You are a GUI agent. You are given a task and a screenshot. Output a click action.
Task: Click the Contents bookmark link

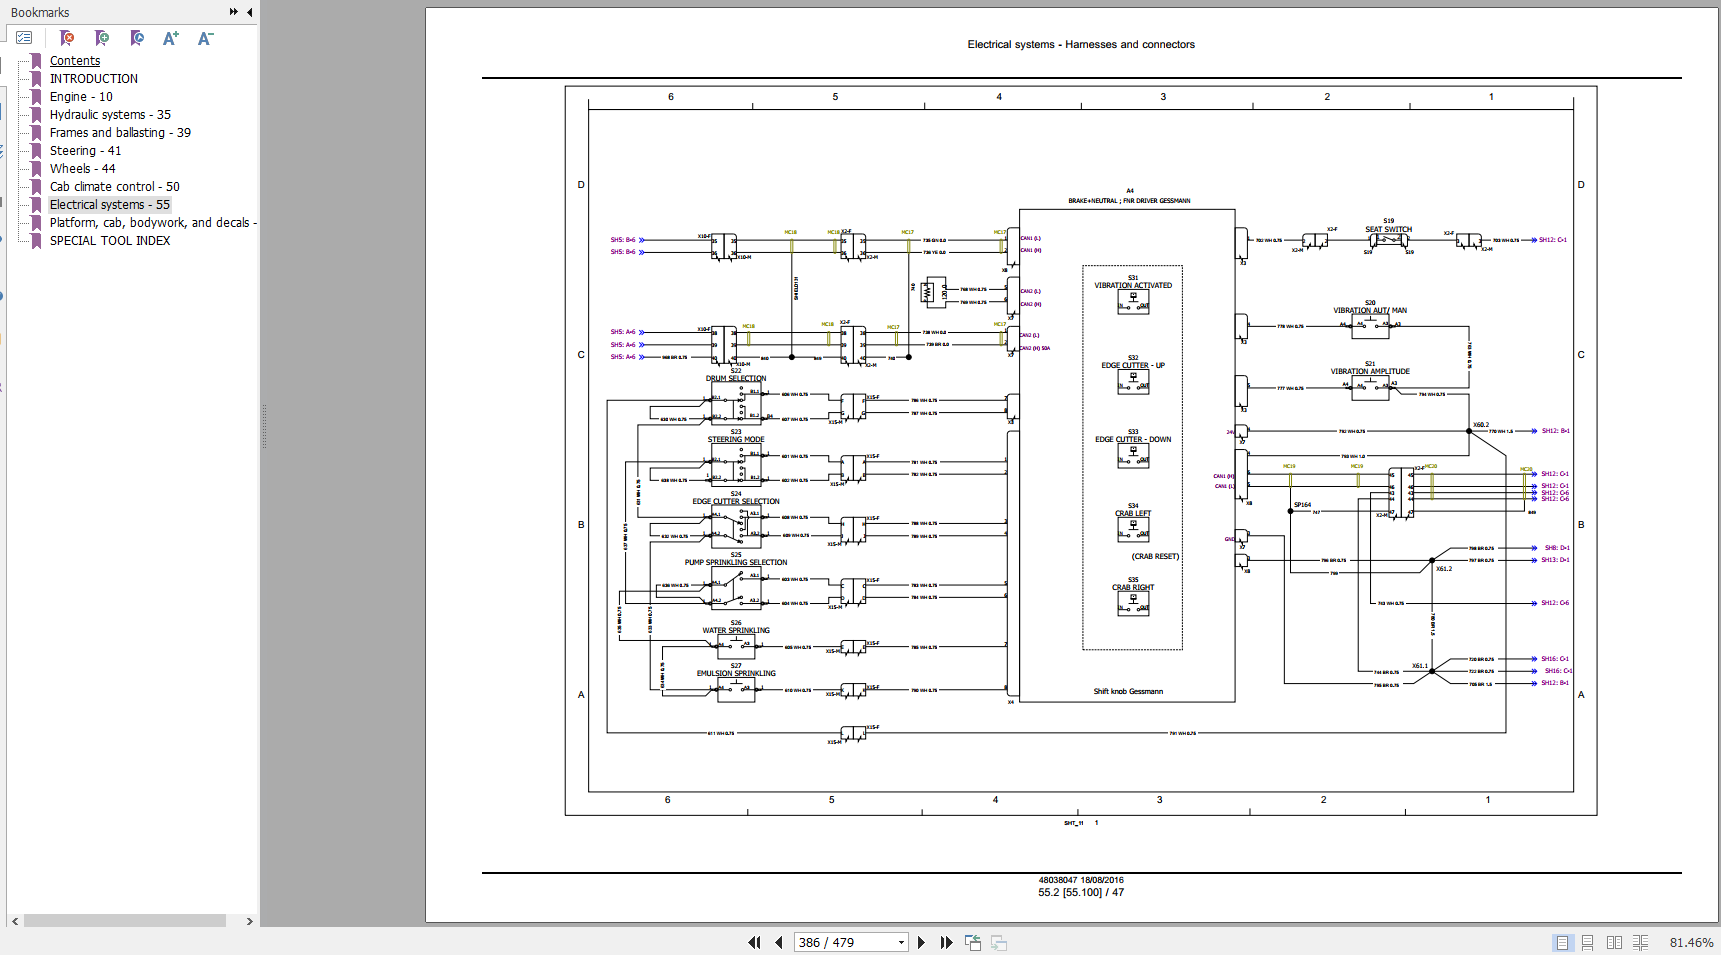pos(75,61)
